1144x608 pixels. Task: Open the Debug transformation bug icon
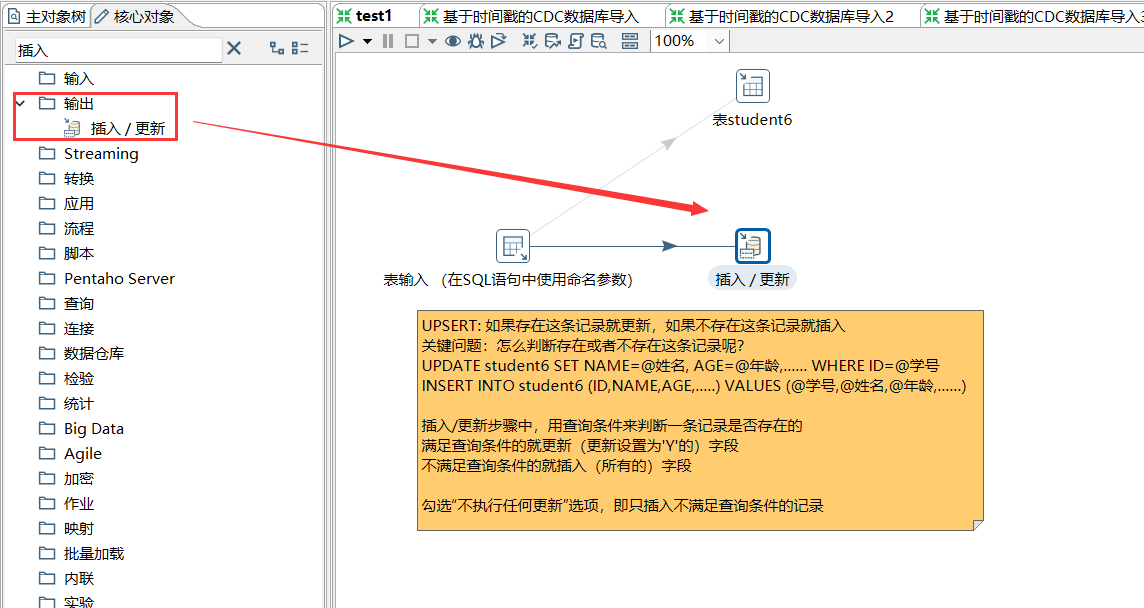tap(476, 41)
